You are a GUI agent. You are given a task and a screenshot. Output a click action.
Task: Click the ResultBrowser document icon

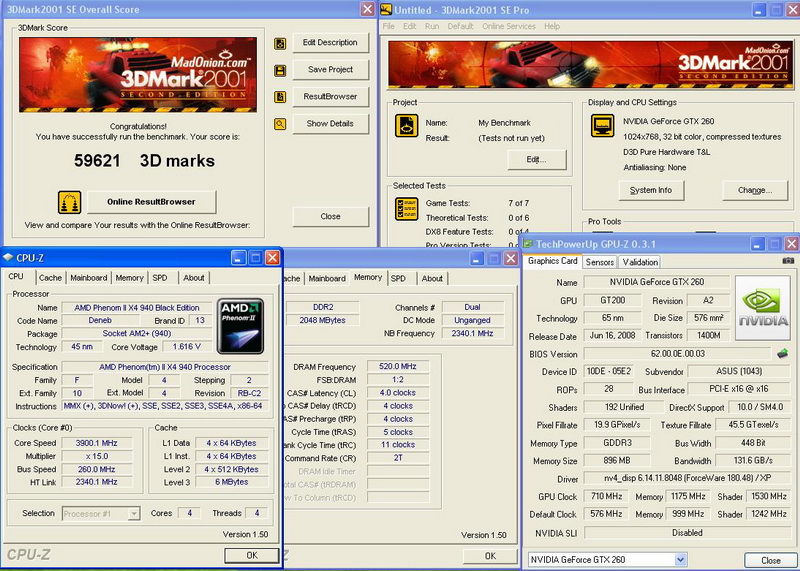pyautogui.click(x=281, y=97)
